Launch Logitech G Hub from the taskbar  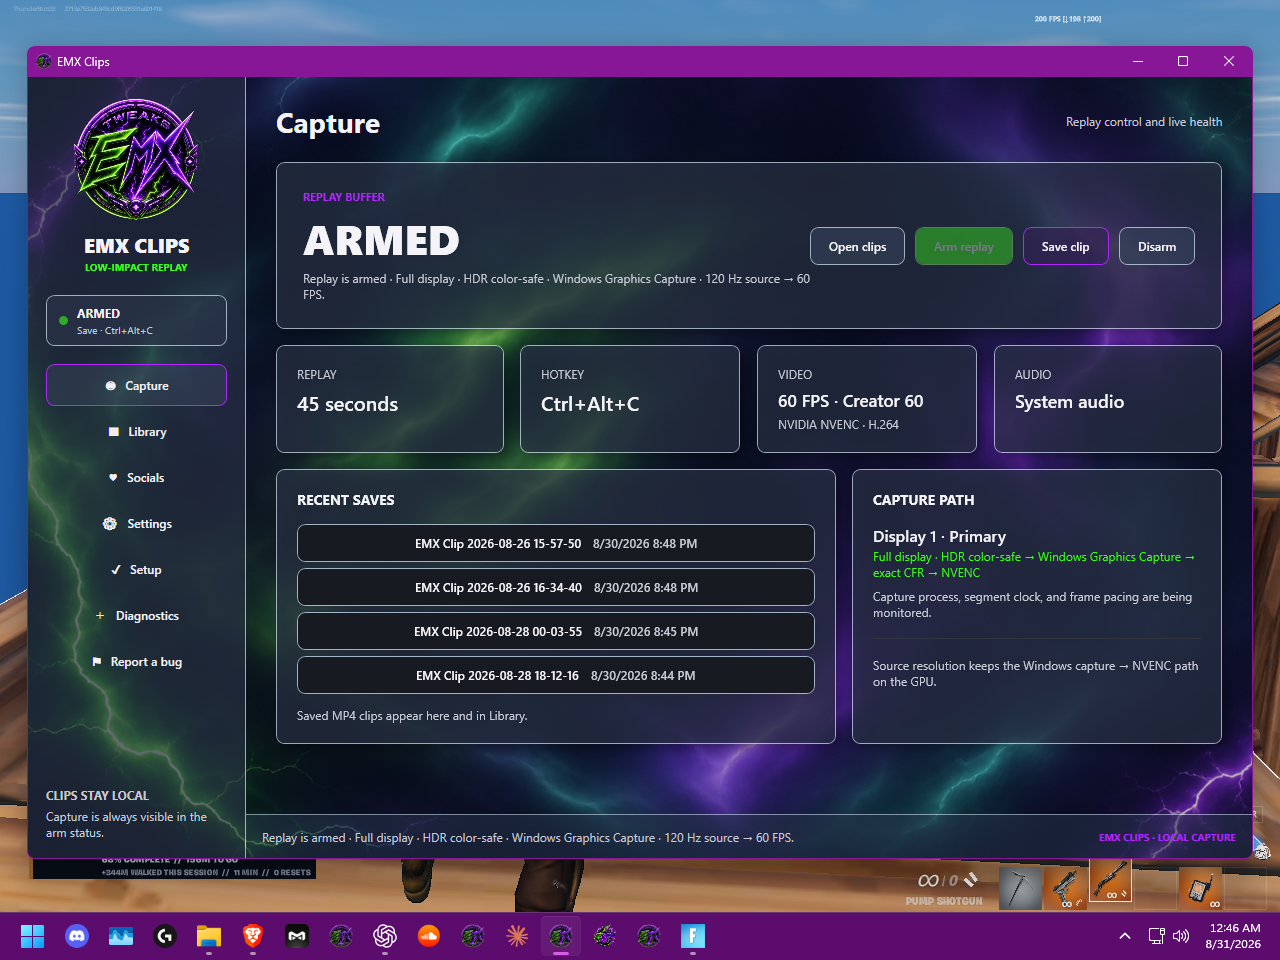tap(165, 936)
